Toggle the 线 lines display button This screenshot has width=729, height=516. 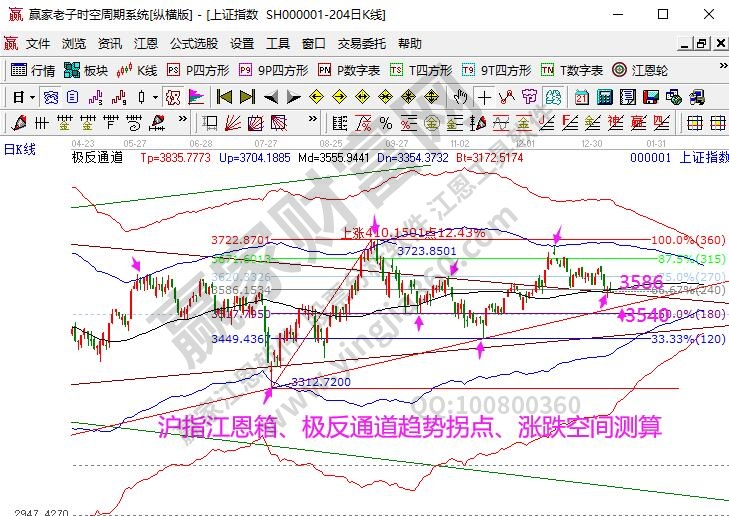(x=553, y=98)
